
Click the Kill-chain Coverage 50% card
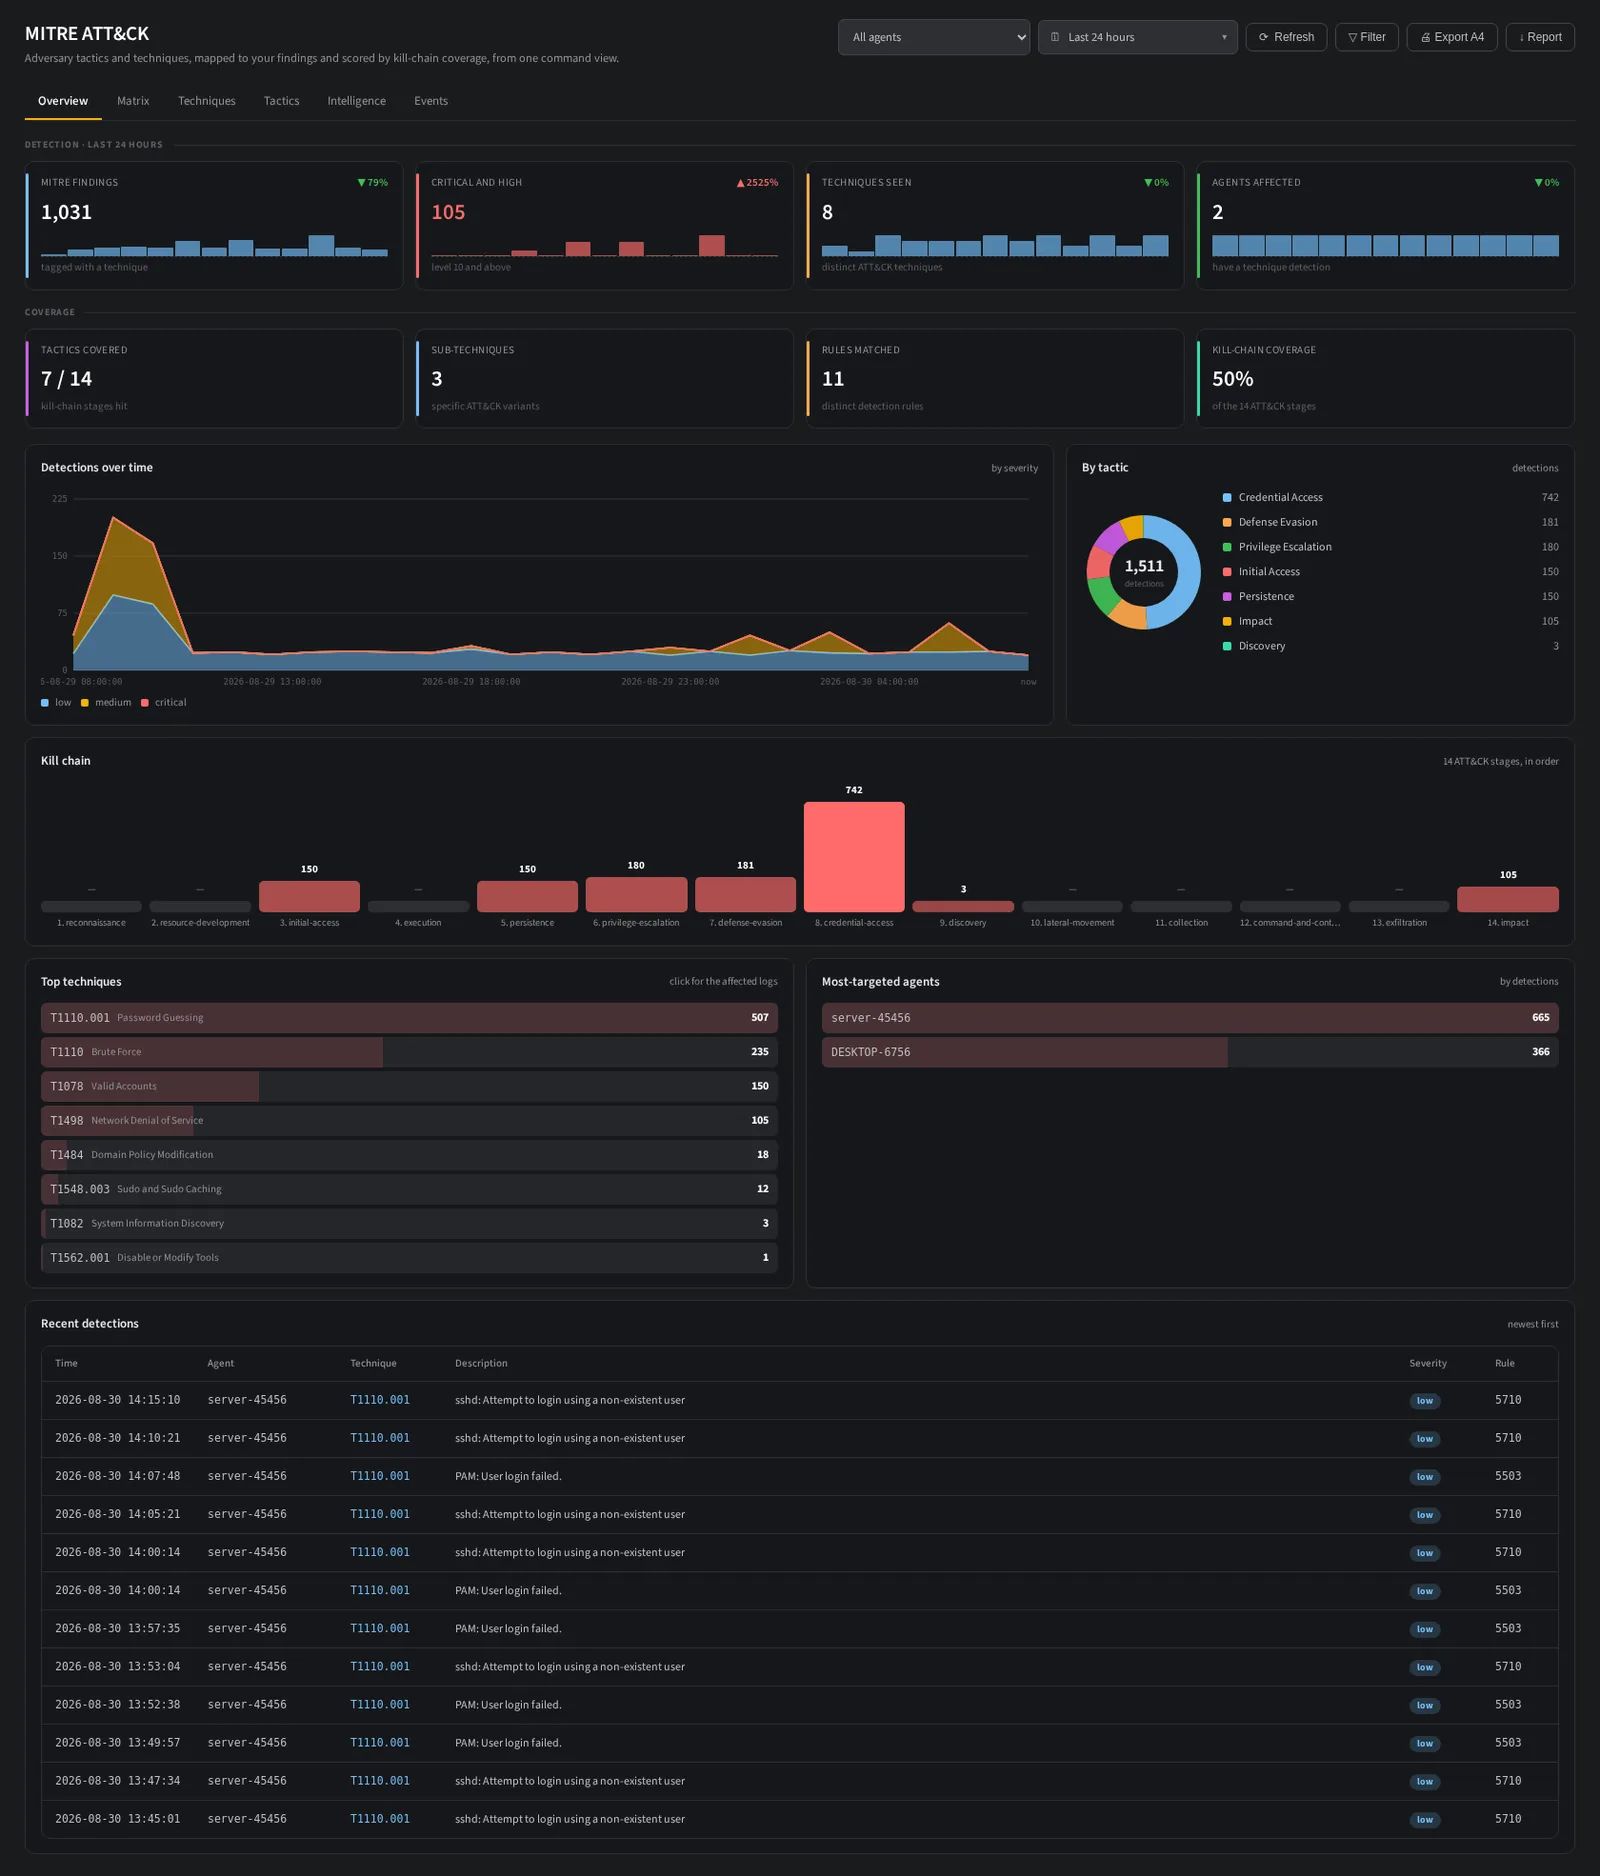pyautogui.click(x=1385, y=379)
